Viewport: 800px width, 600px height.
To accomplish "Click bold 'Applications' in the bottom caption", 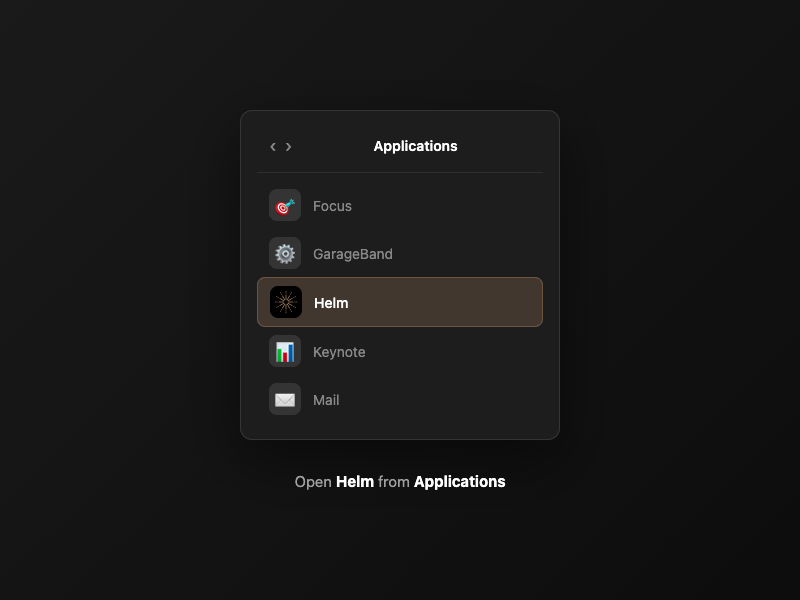I will pos(459,482).
